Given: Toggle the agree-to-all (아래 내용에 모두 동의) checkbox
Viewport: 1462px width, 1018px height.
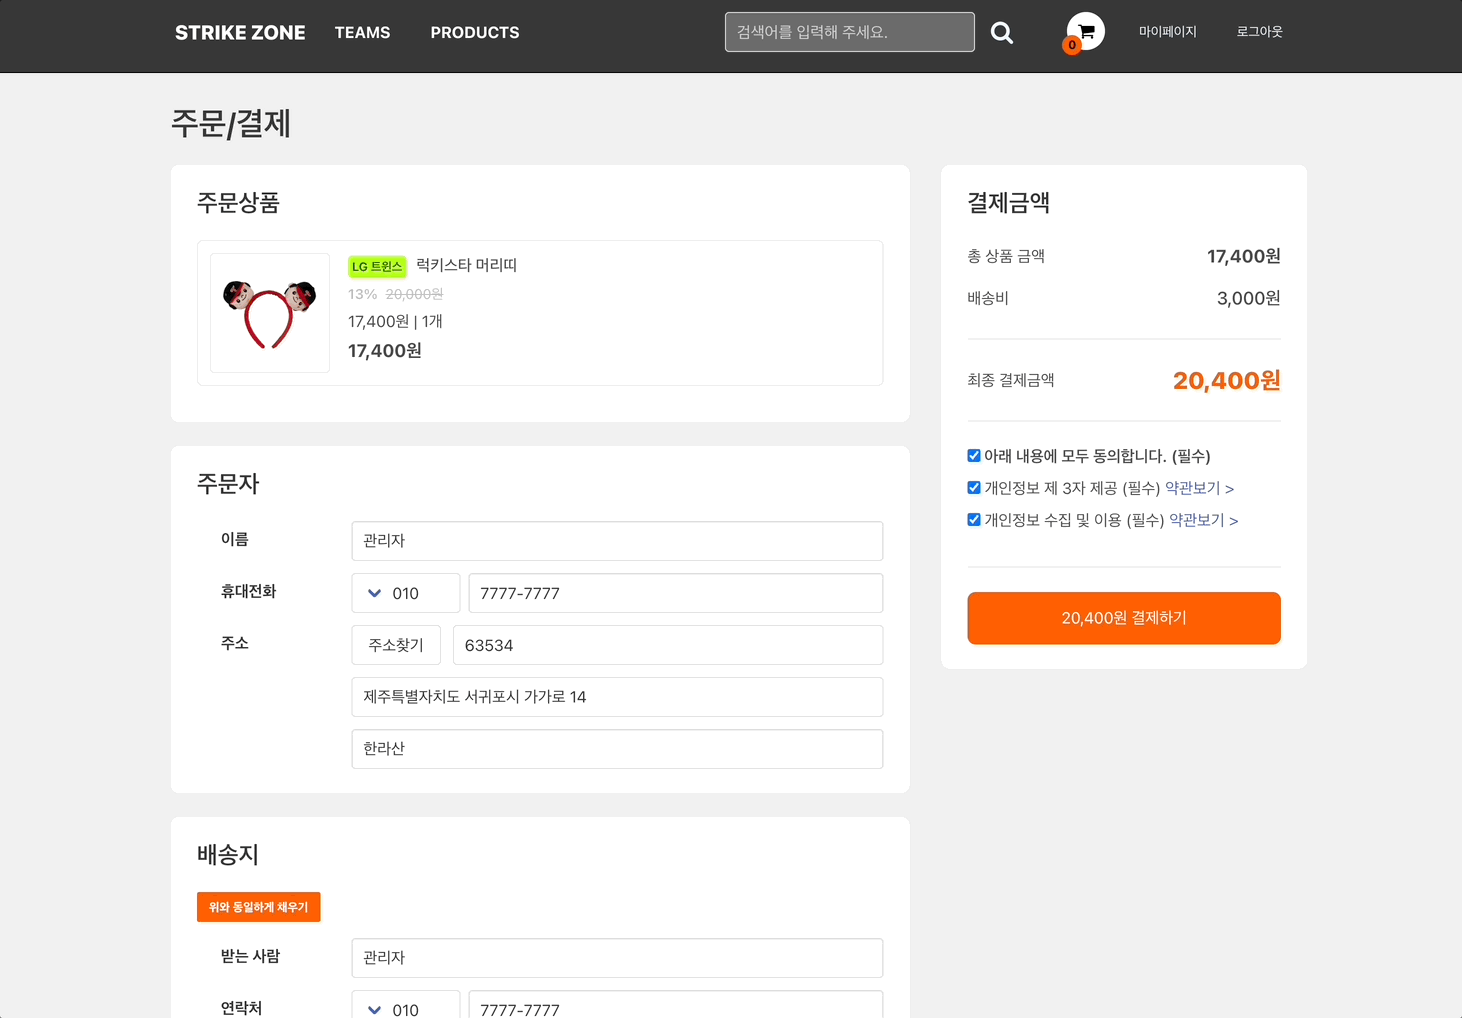Looking at the screenshot, I should (974, 456).
